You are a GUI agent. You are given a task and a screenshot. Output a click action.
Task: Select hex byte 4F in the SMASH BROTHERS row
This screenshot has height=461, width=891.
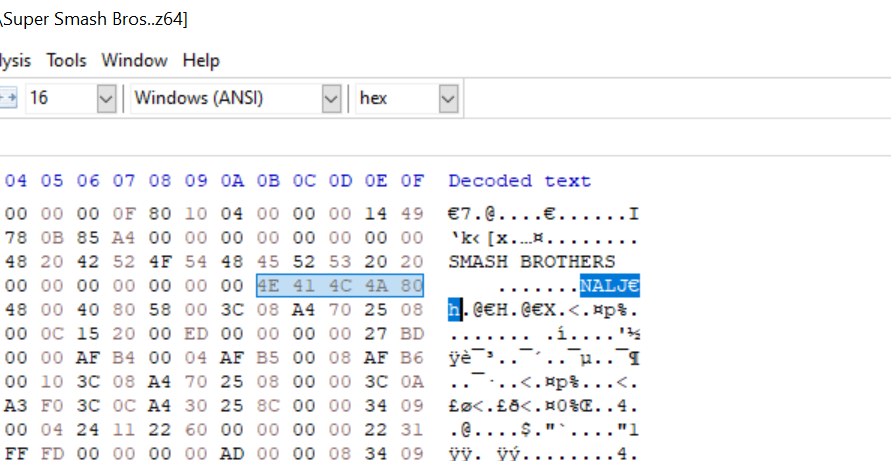click(x=160, y=261)
